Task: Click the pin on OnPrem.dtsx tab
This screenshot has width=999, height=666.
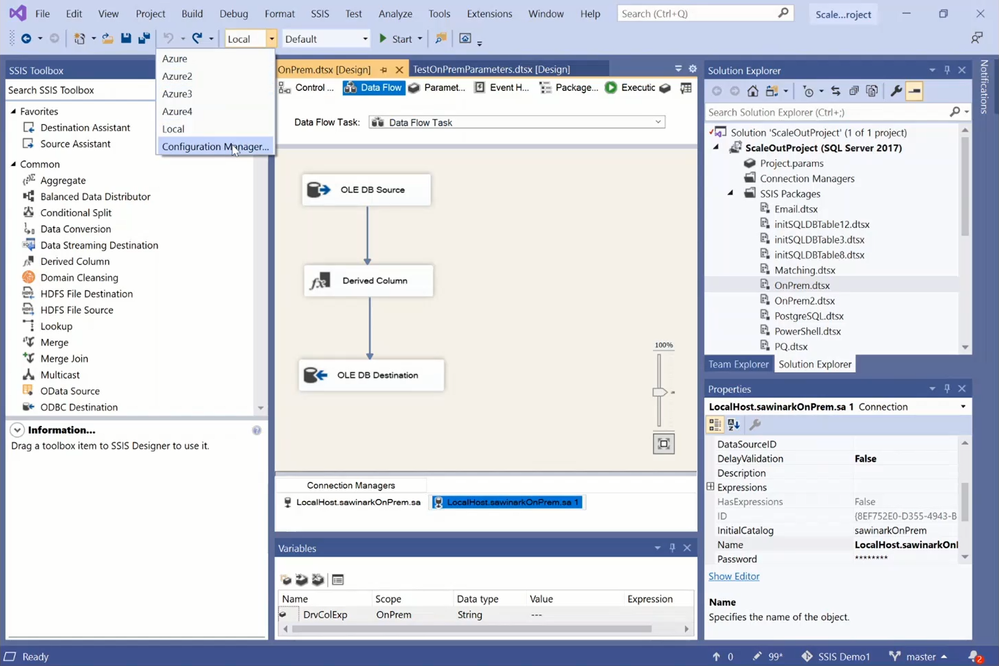Action: coord(384,69)
